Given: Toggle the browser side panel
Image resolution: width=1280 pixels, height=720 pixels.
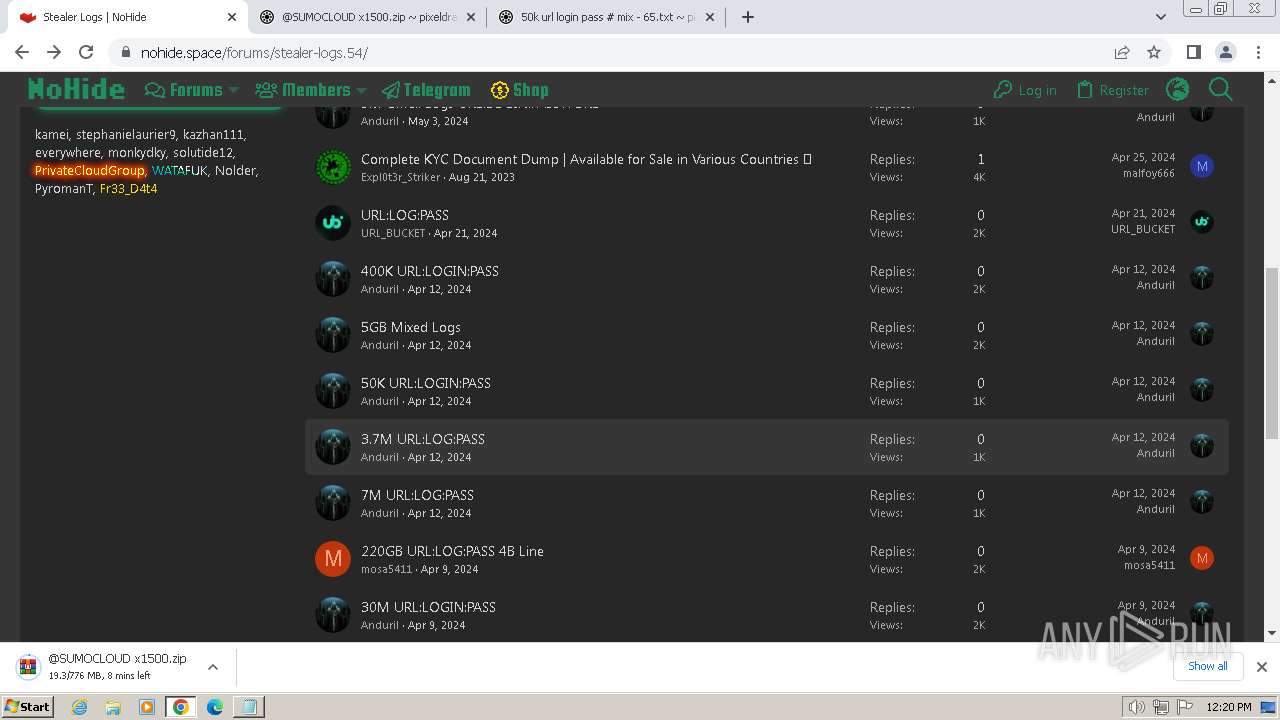Looking at the screenshot, I should [1193, 52].
